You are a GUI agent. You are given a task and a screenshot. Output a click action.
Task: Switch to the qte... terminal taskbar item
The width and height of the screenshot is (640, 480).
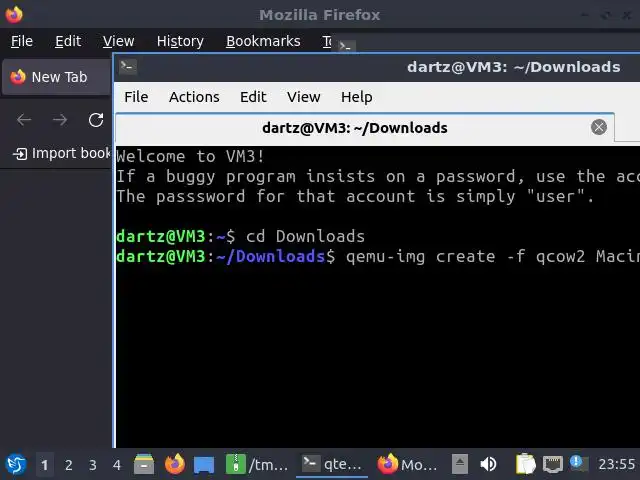click(332, 464)
